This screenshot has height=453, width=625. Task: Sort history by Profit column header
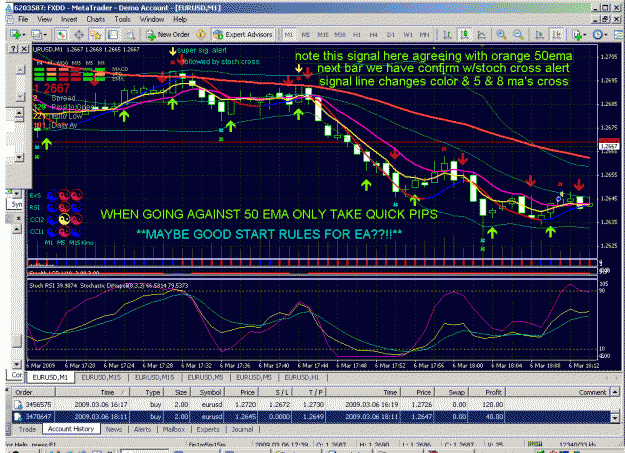point(487,392)
